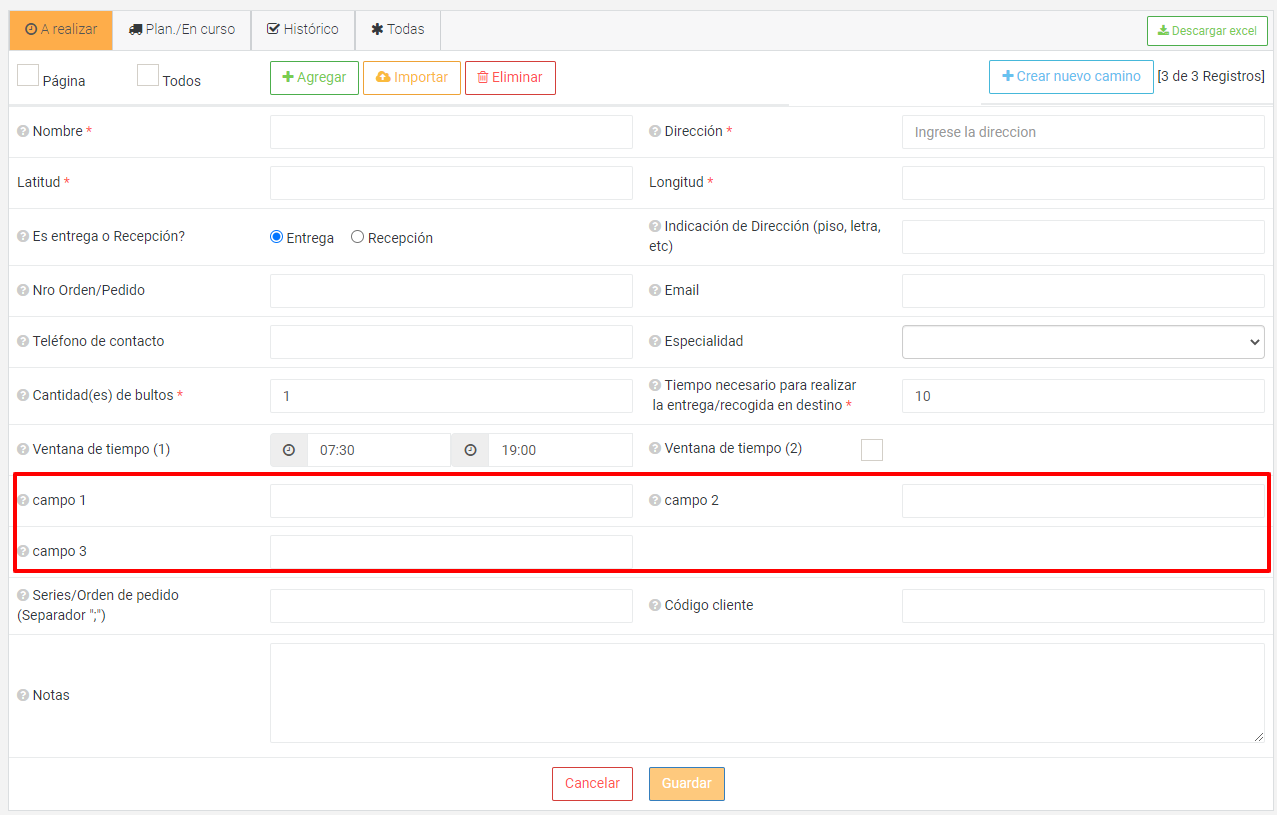The height and width of the screenshot is (815, 1277).
Task: Download the Excel file via Descargar excel
Action: pyautogui.click(x=1207, y=31)
